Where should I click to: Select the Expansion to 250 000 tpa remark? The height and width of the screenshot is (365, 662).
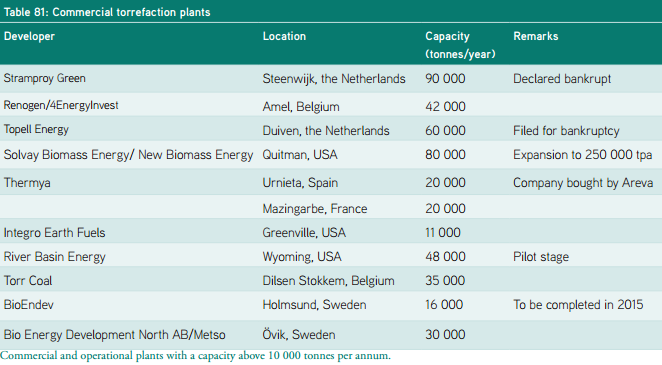click(583, 155)
